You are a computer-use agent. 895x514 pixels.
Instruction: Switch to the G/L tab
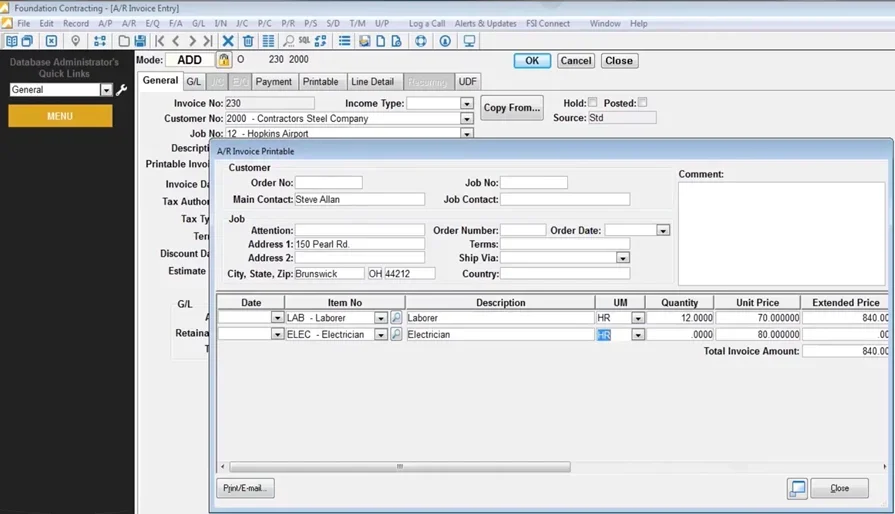tap(193, 82)
